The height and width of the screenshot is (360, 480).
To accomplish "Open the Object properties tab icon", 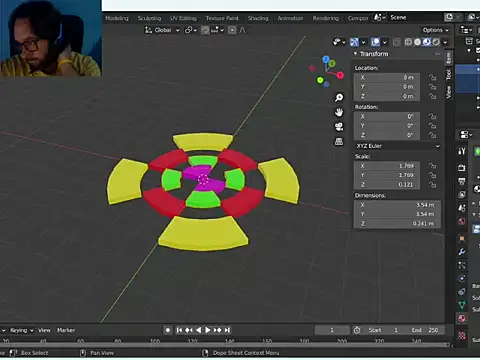I will (x=462, y=238).
